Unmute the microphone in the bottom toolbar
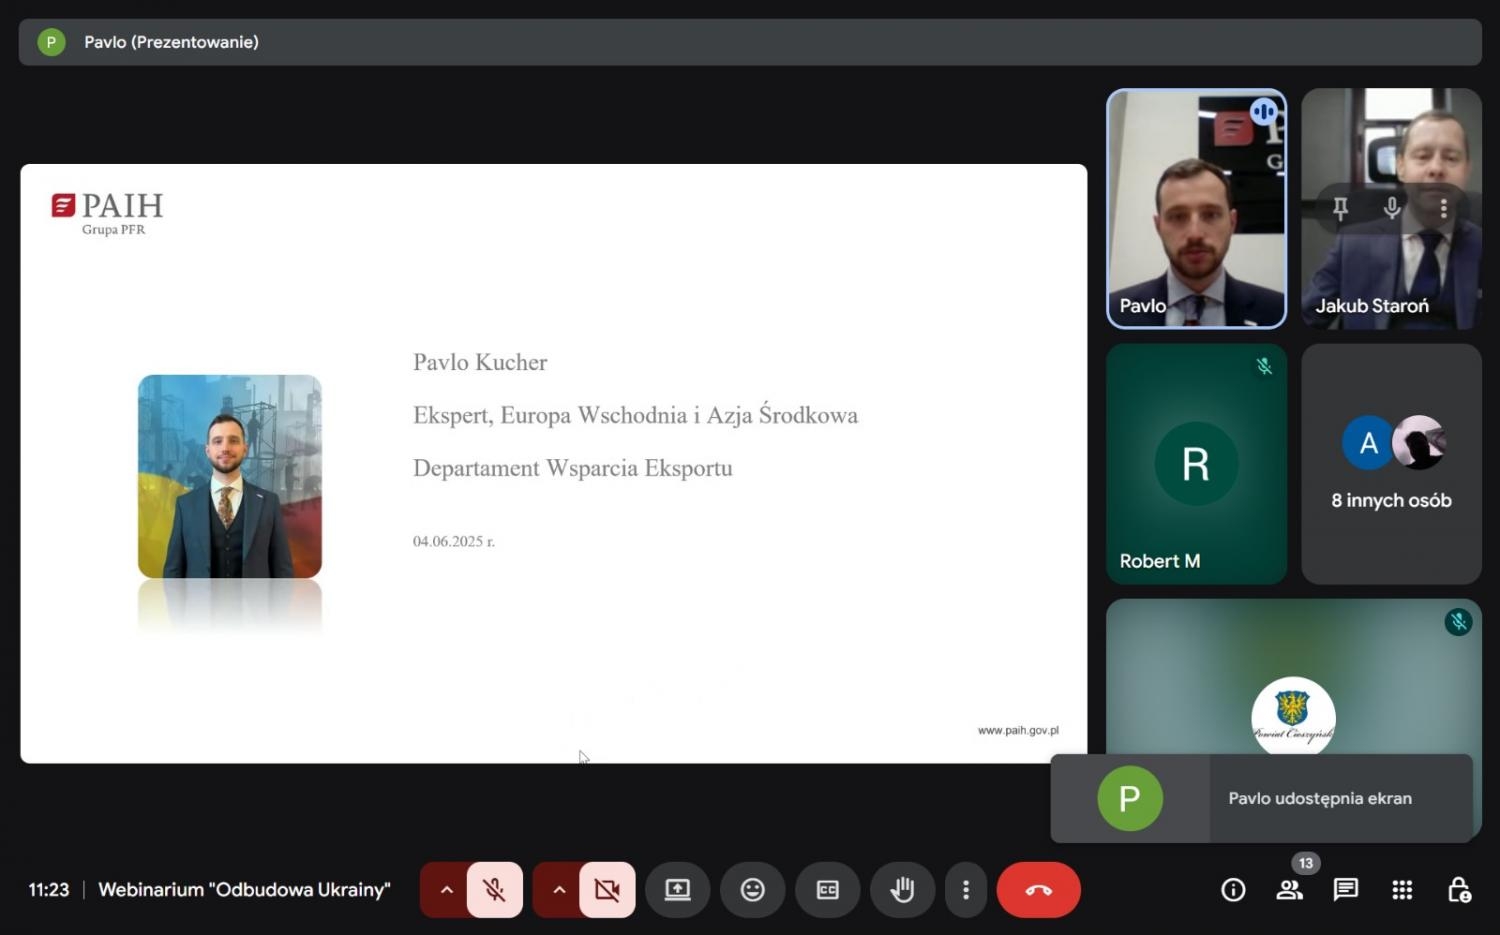The width and height of the screenshot is (1500, 935). [494, 889]
